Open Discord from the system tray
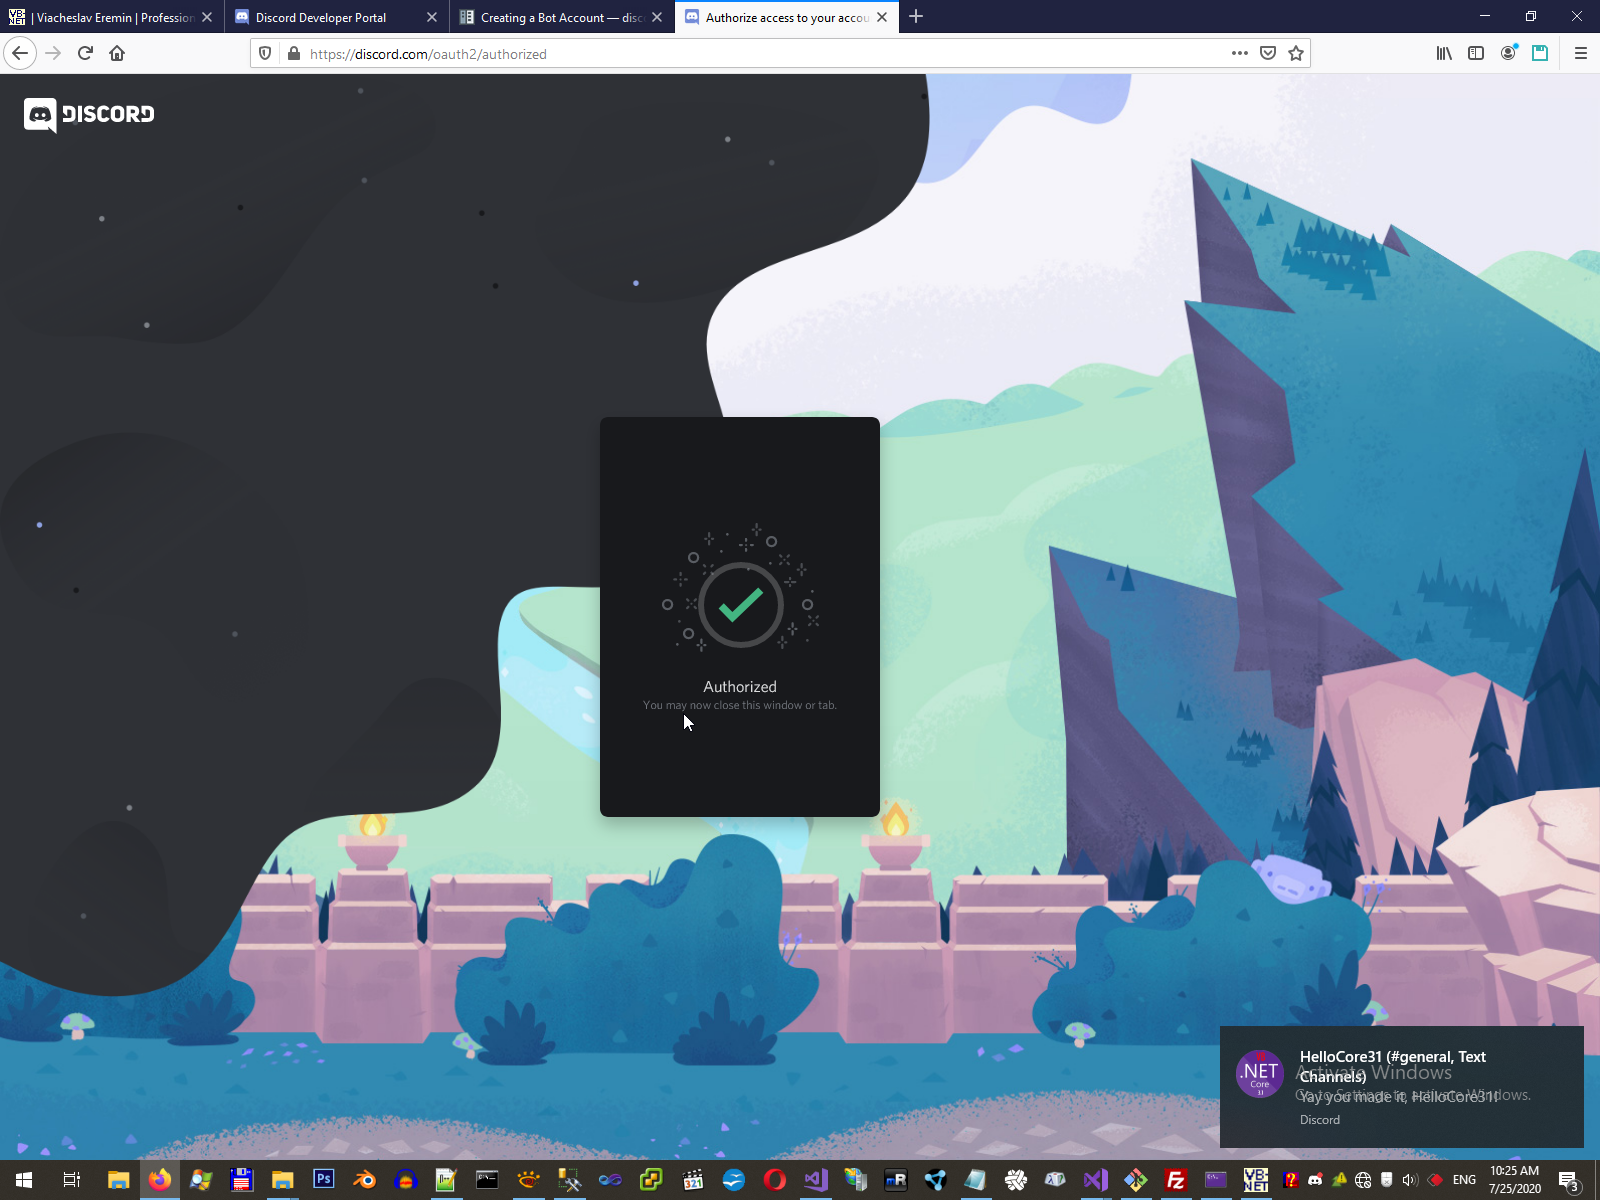Viewport: 1600px width, 1200px height. [1315, 1180]
